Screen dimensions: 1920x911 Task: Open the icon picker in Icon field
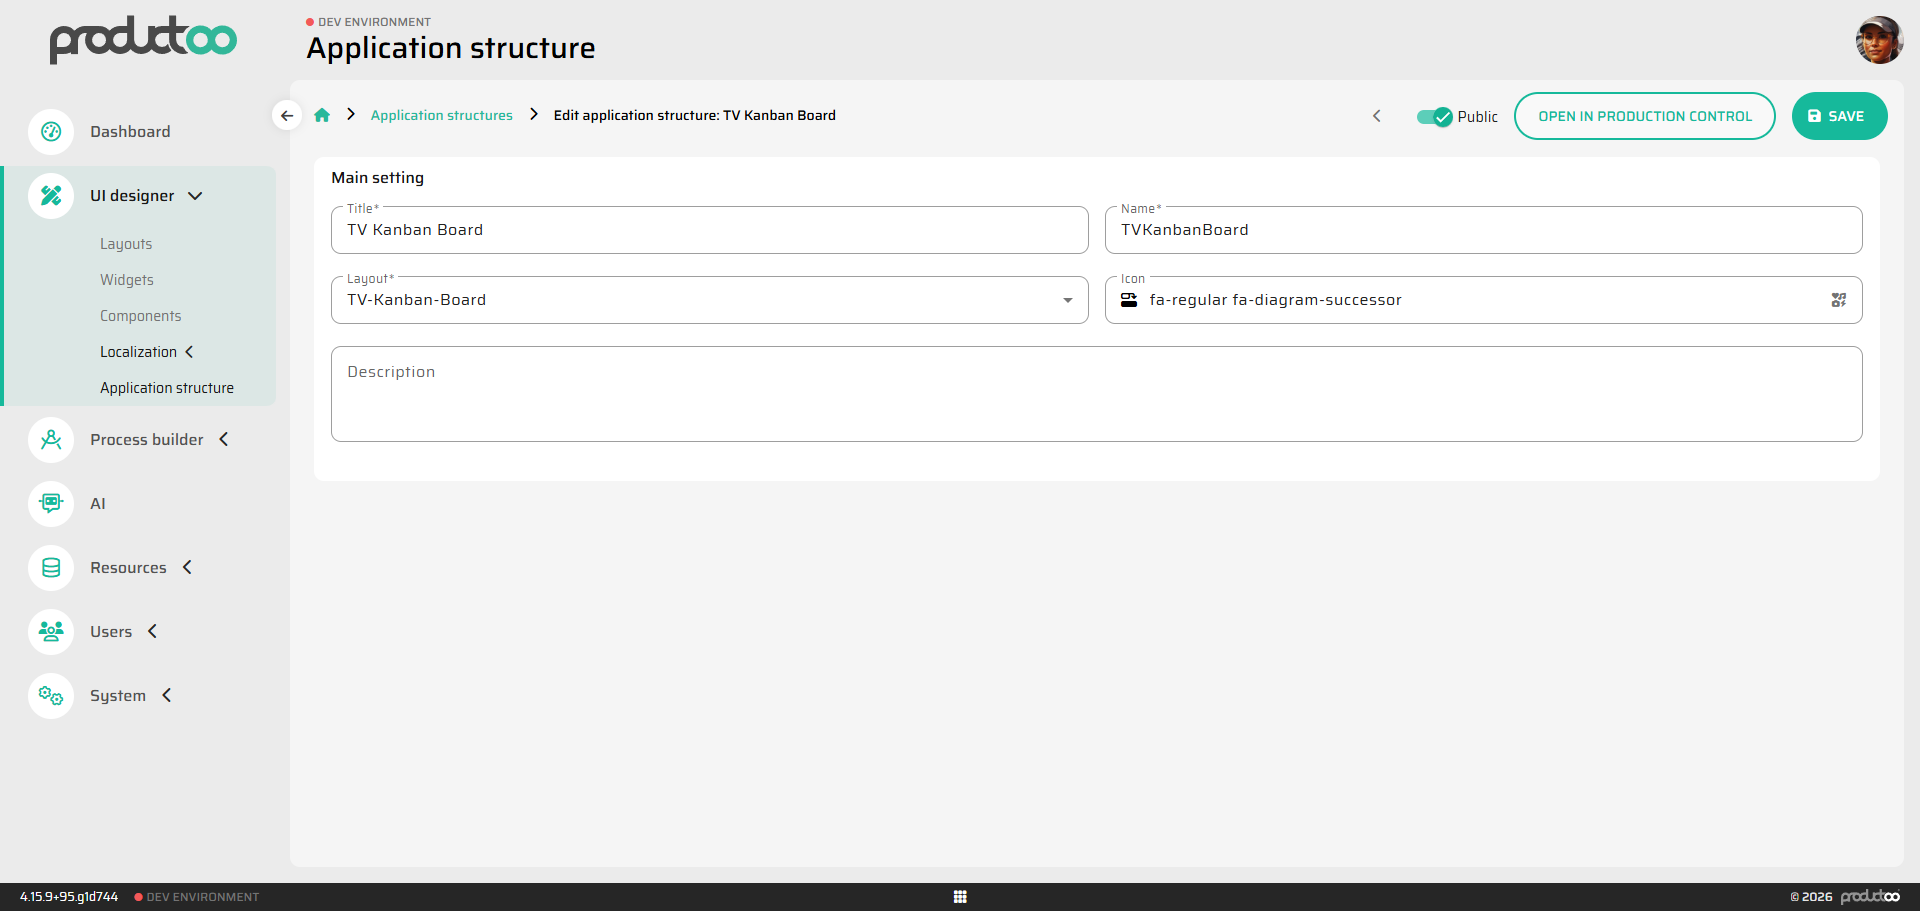tap(1838, 300)
